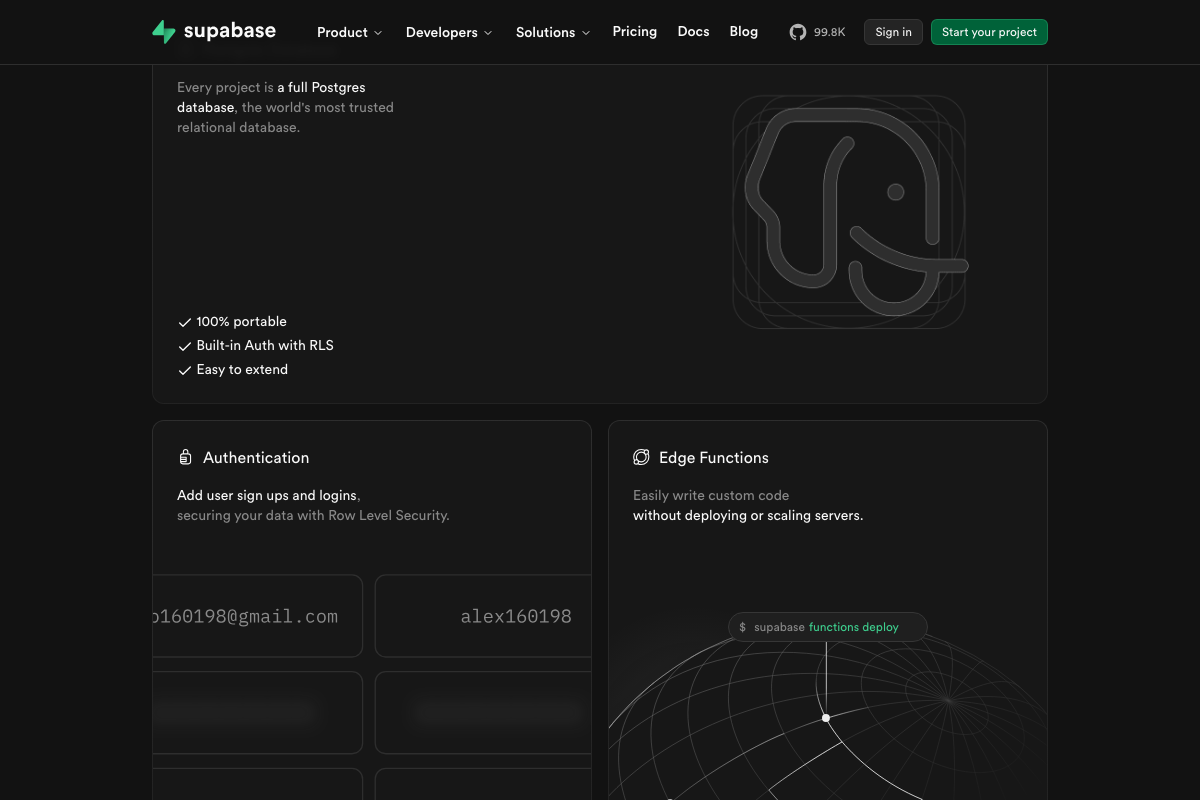Click the Edge Functions globe icon
1200x800 pixels.
coord(641,457)
